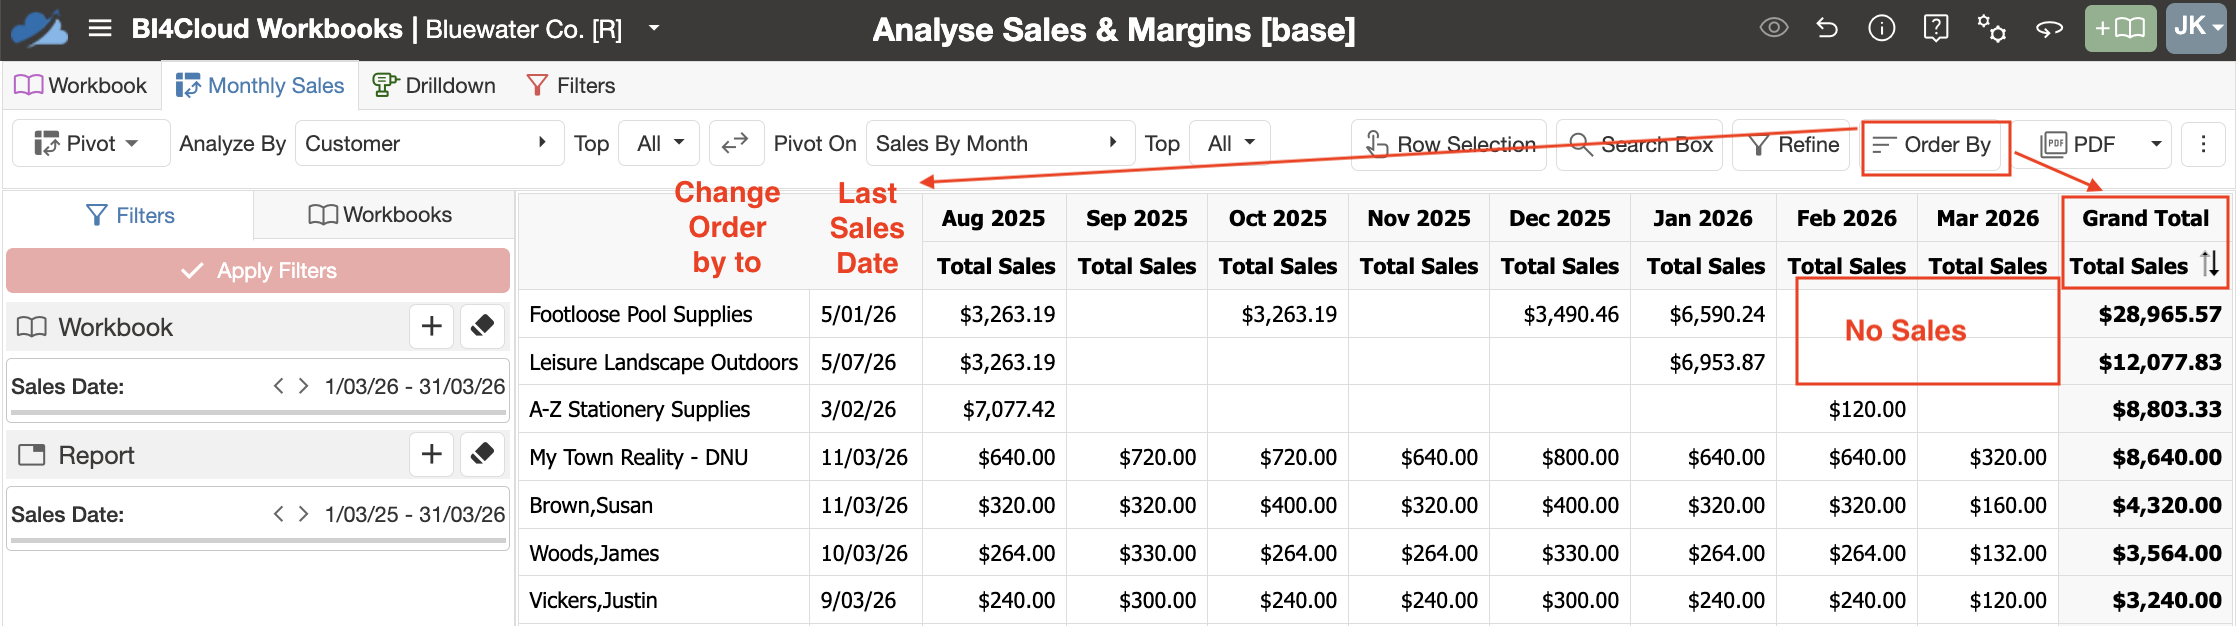Open the vertical three-dot more menu

[2203, 144]
